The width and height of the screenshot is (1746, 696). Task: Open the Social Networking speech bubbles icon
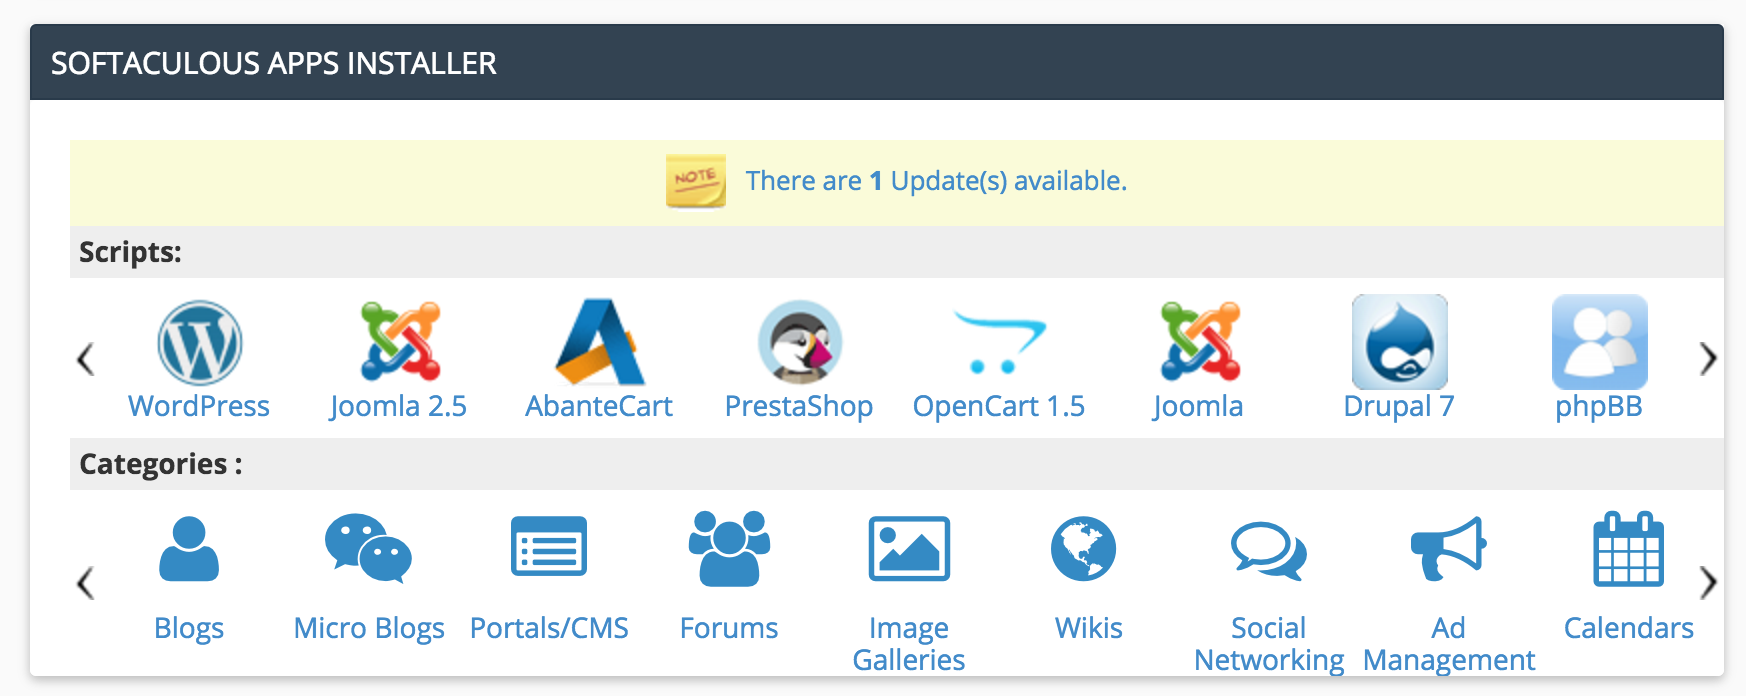tap(1269, 550)
